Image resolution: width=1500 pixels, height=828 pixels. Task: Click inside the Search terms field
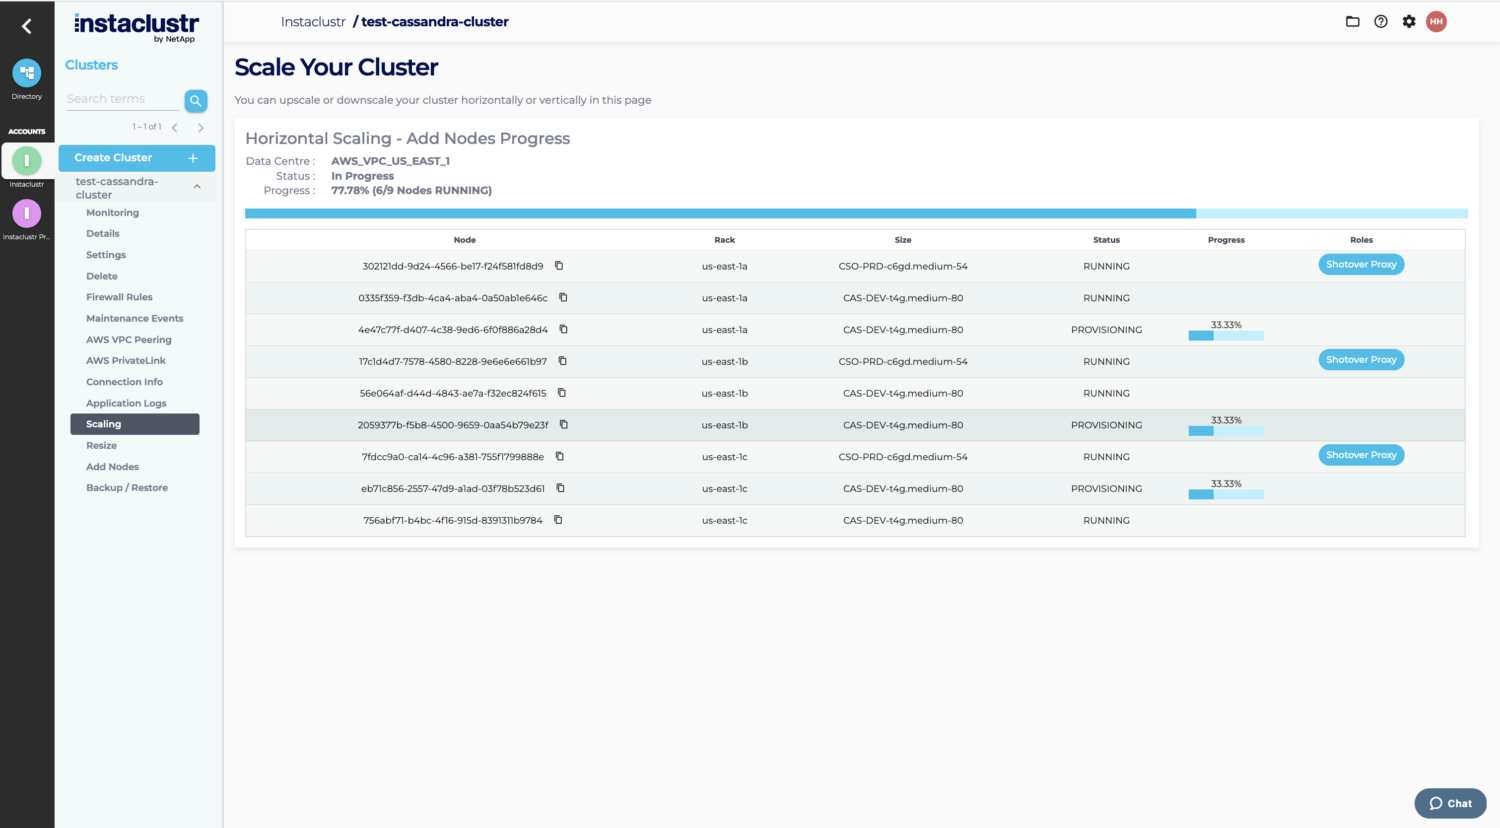120,98
